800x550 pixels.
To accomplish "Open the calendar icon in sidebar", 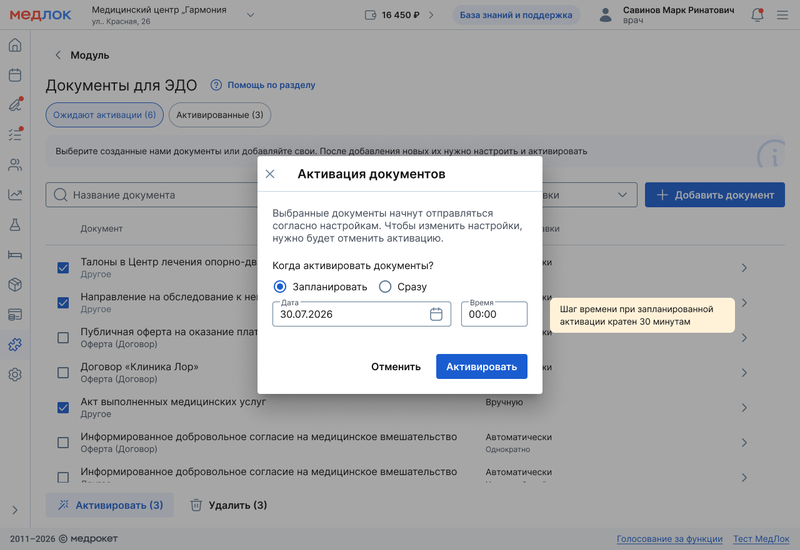I will click(15, 75).
